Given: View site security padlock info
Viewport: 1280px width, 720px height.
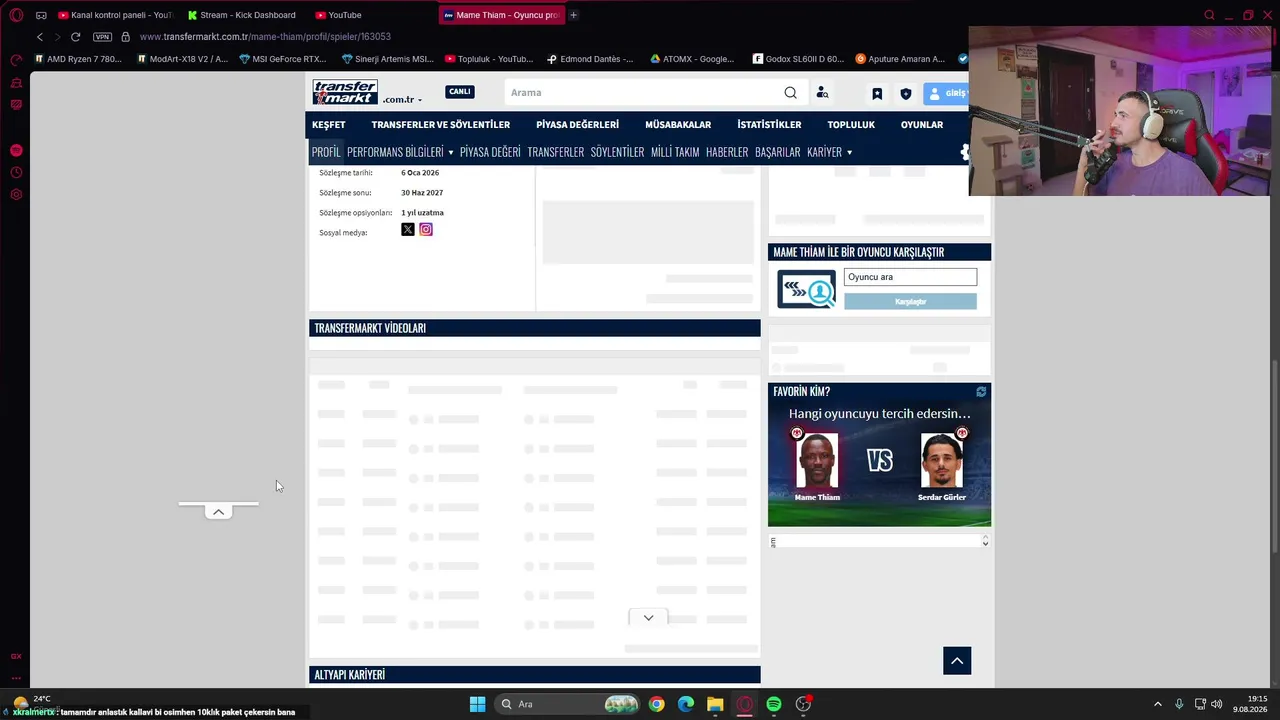Looking at the screenshot, I should click(125, 37).
